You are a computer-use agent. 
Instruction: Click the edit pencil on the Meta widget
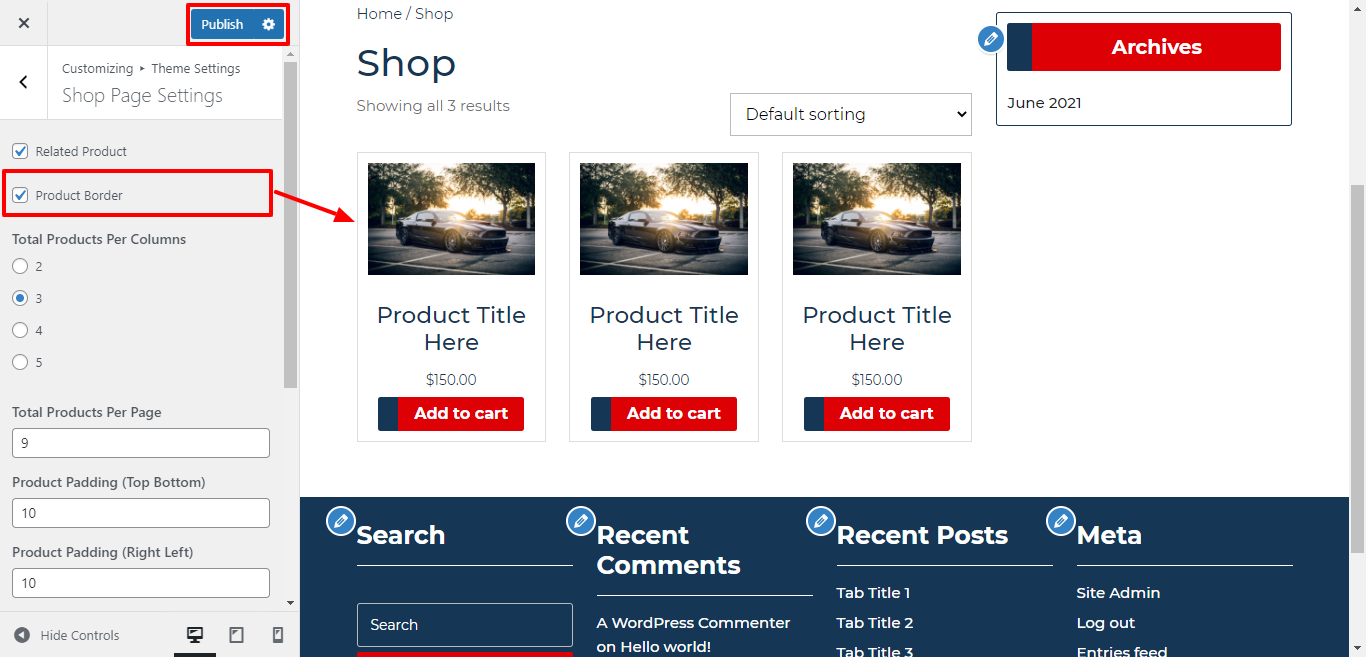pyautogui.click(x=1061, y=521)
